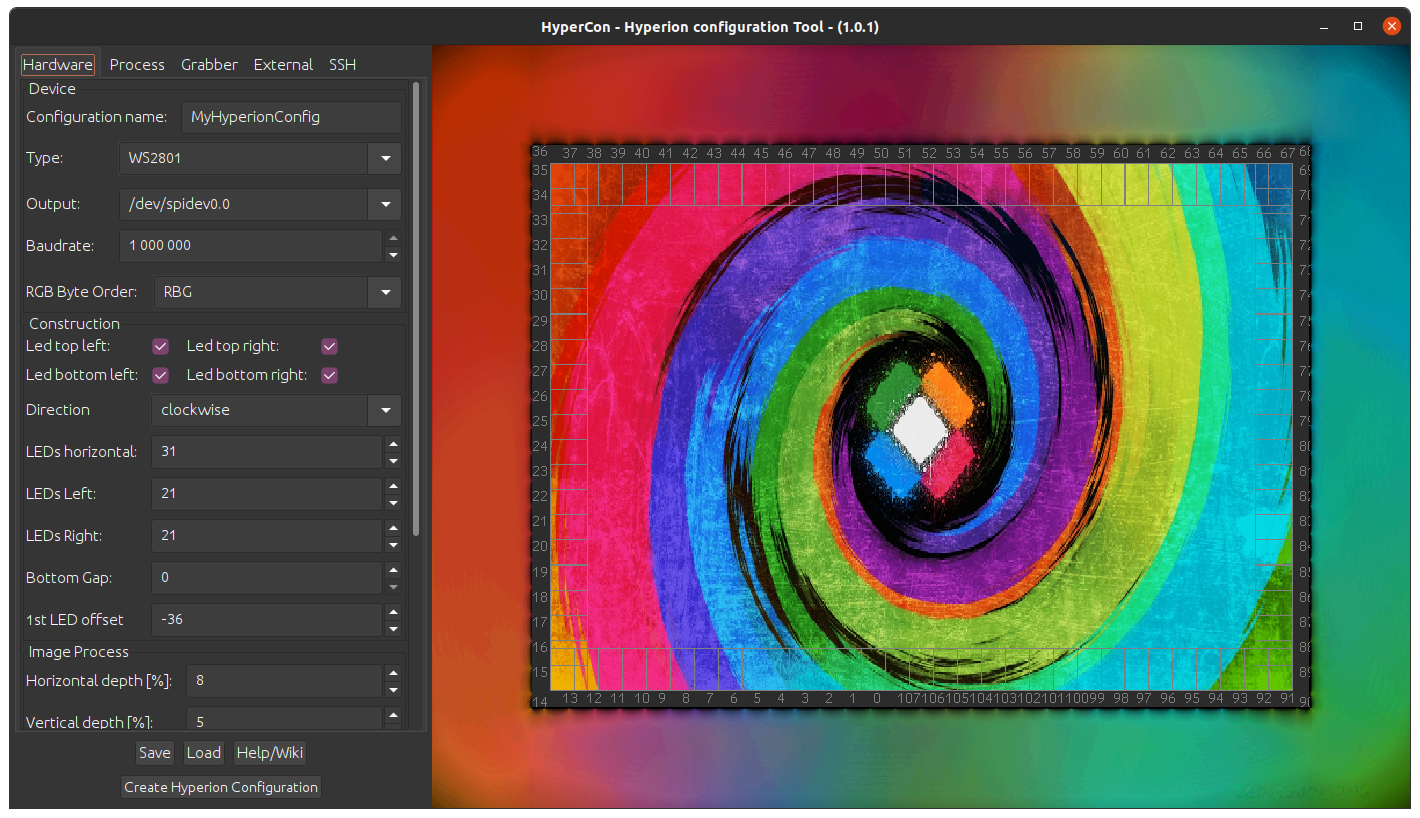Increase LEDs Left with up arrow
Viewport: 1420px width, 818px height.
tap(393, 486)
